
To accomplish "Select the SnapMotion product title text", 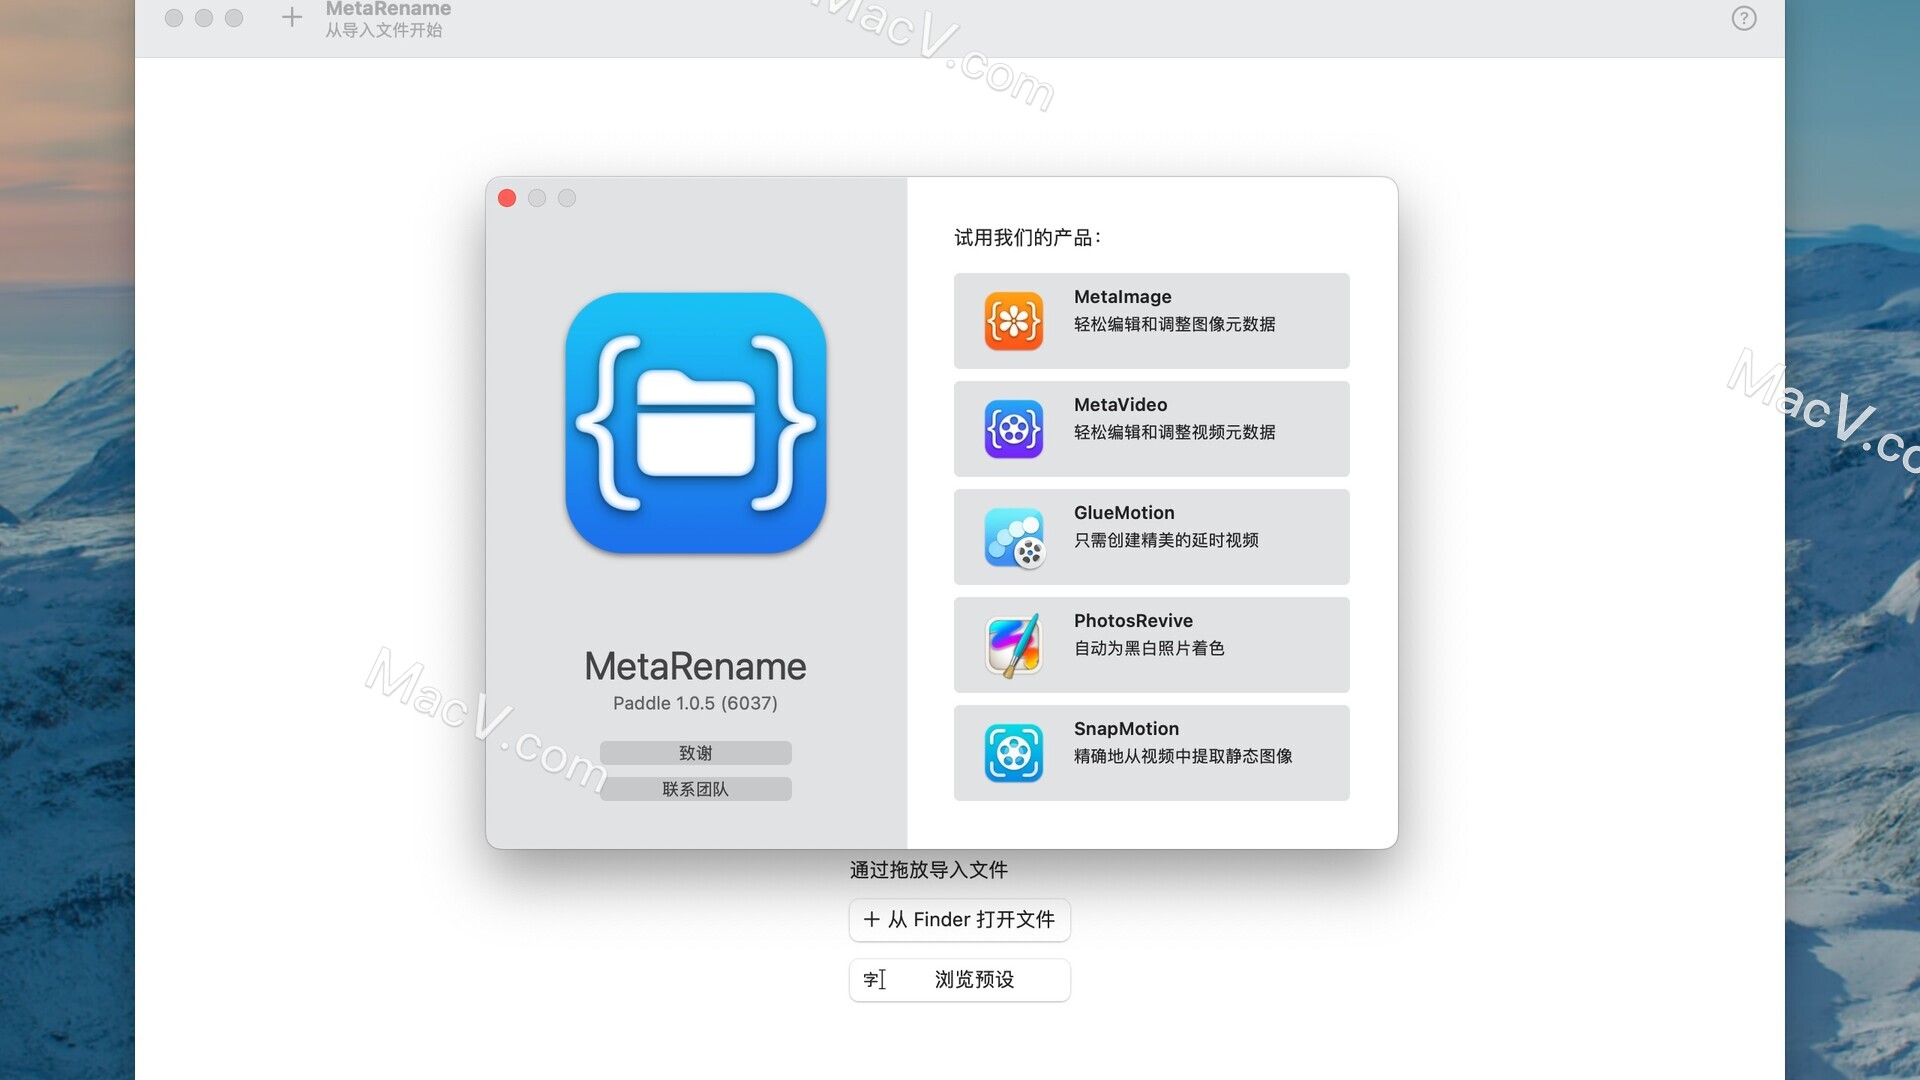I will click(x=1126, y=729).
